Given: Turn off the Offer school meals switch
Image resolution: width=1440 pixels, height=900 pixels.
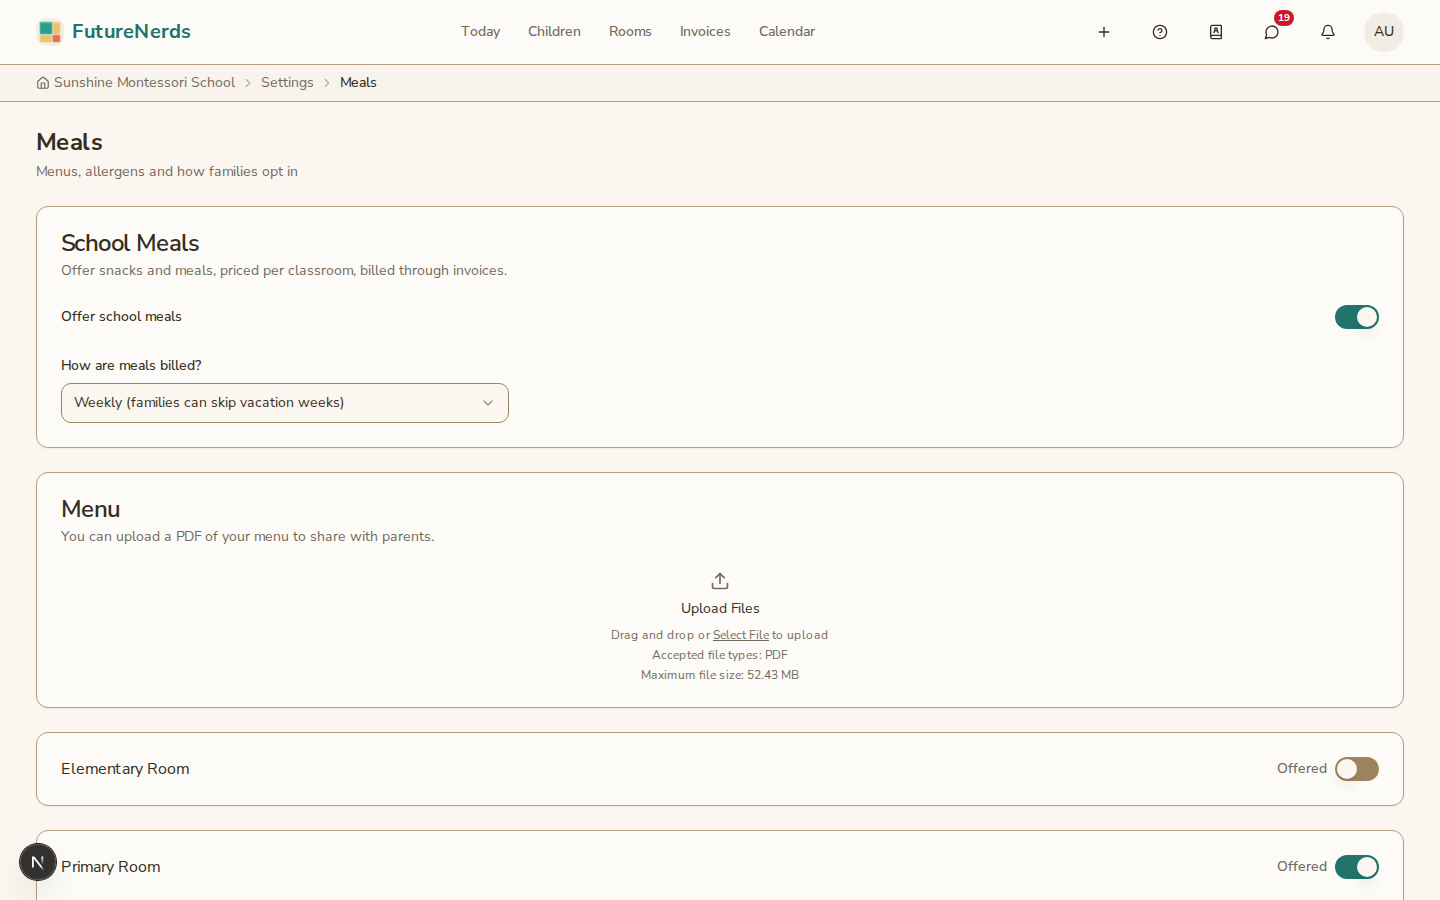Looking at the screenshot, I should tap(1357, 317).
